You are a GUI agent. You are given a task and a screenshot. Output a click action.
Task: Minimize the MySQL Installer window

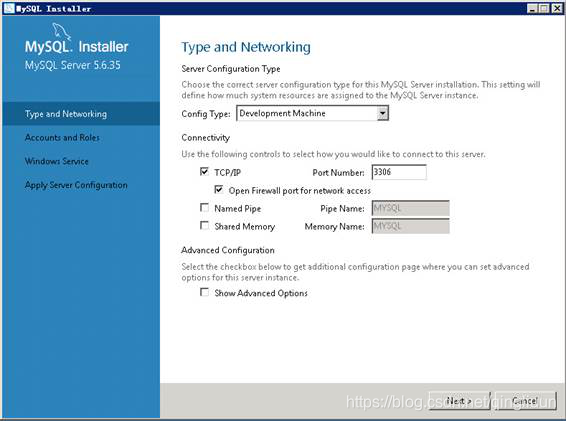click(x=532, y=8)
